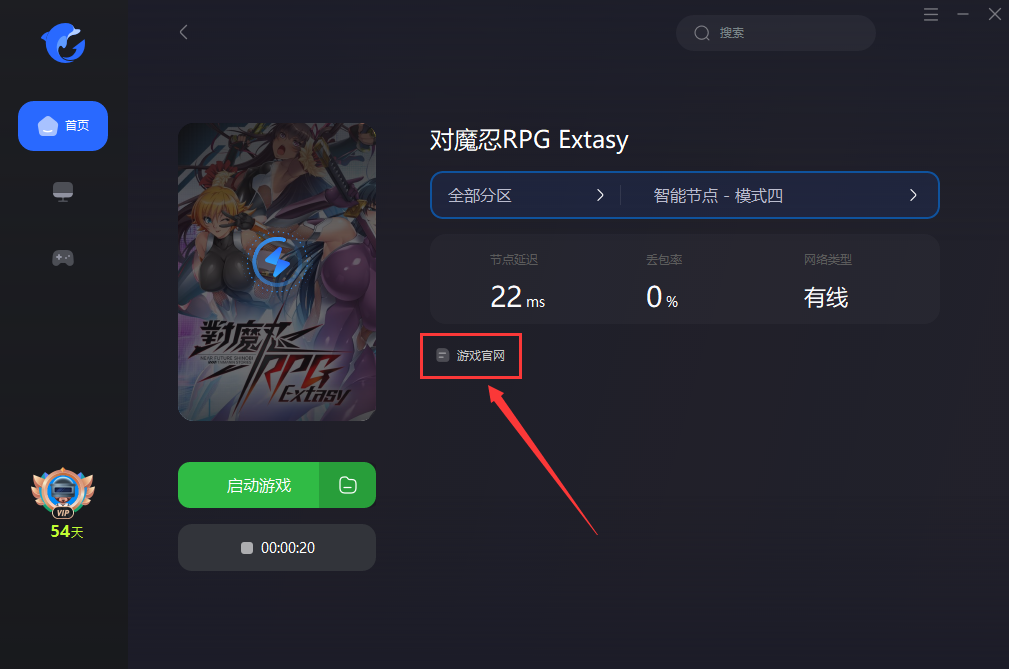Click the 搜索 search input field
The width and height of the screenshot is (1009, 669).
pos(775,33)
